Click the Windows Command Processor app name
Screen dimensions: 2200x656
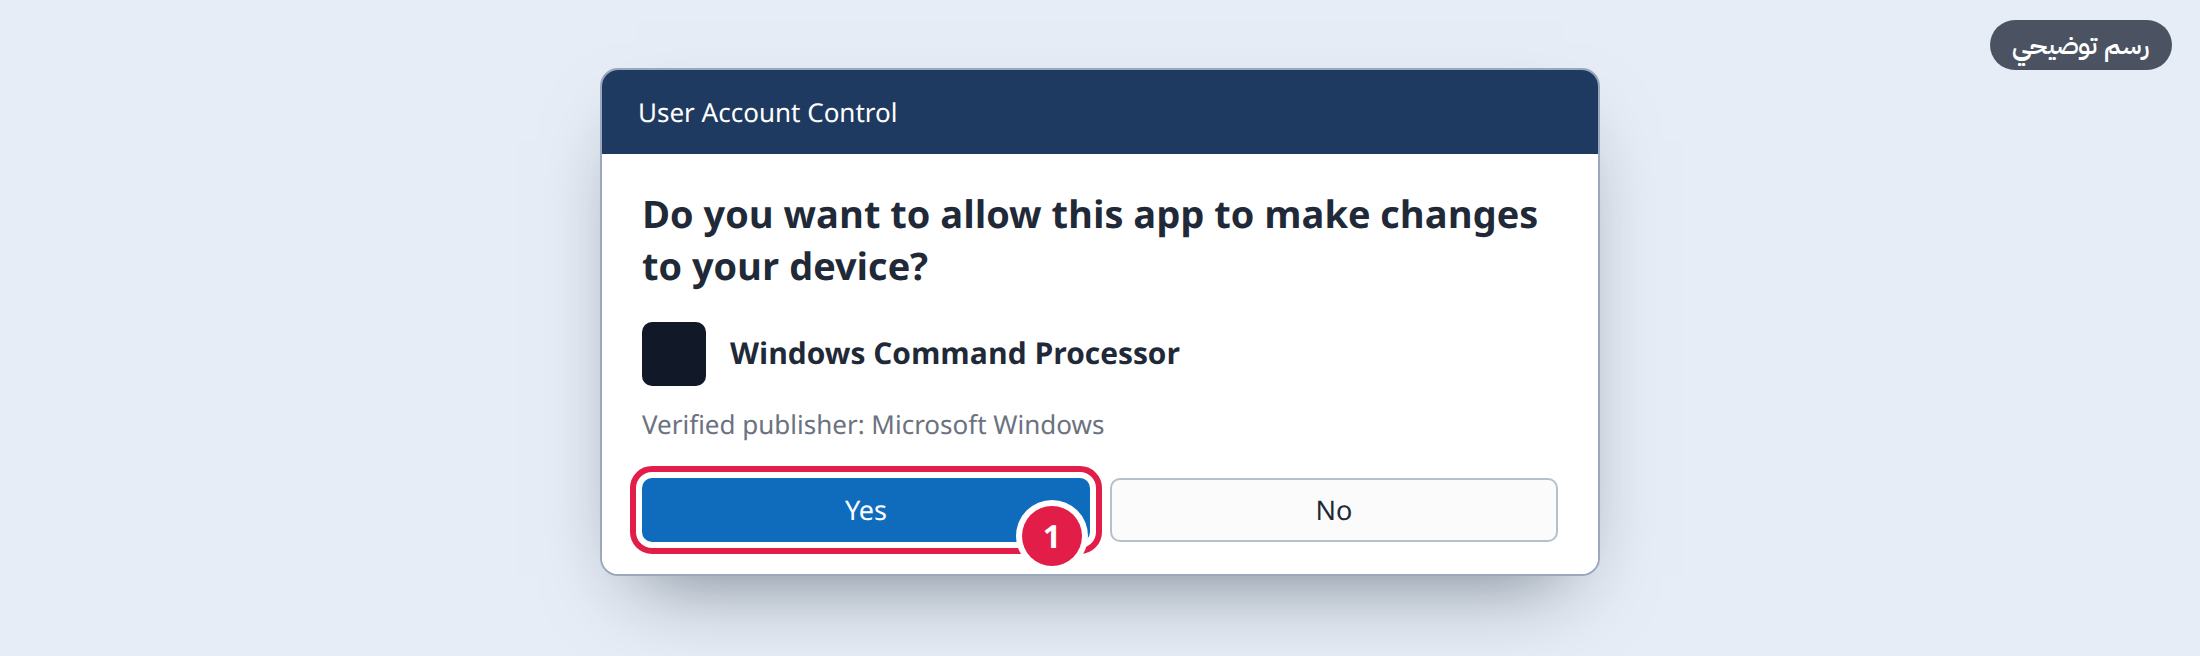(955, 353)
